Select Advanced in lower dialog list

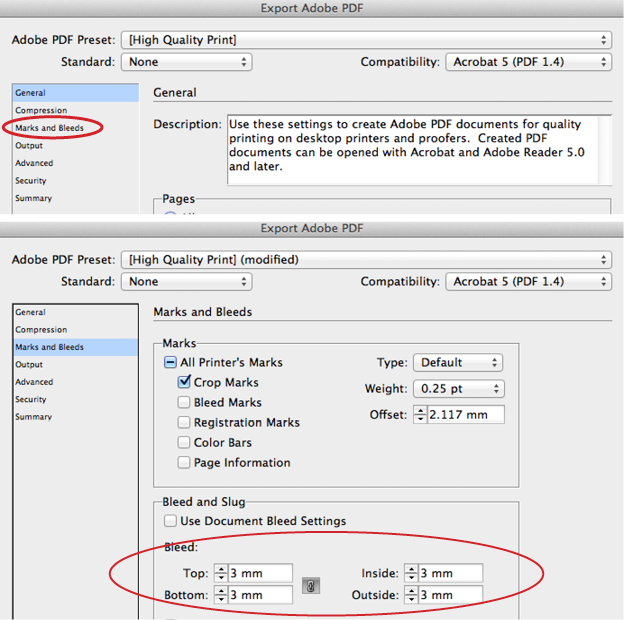click(76, 382)
